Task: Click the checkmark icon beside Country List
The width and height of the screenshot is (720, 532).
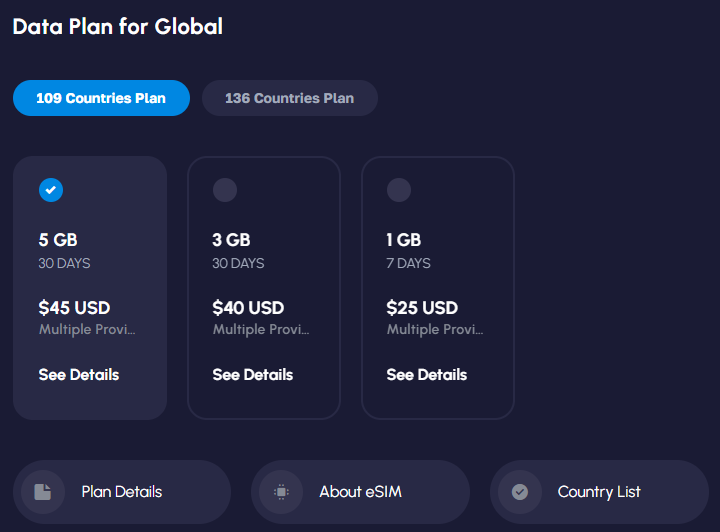Action: (x=520, y=492)
